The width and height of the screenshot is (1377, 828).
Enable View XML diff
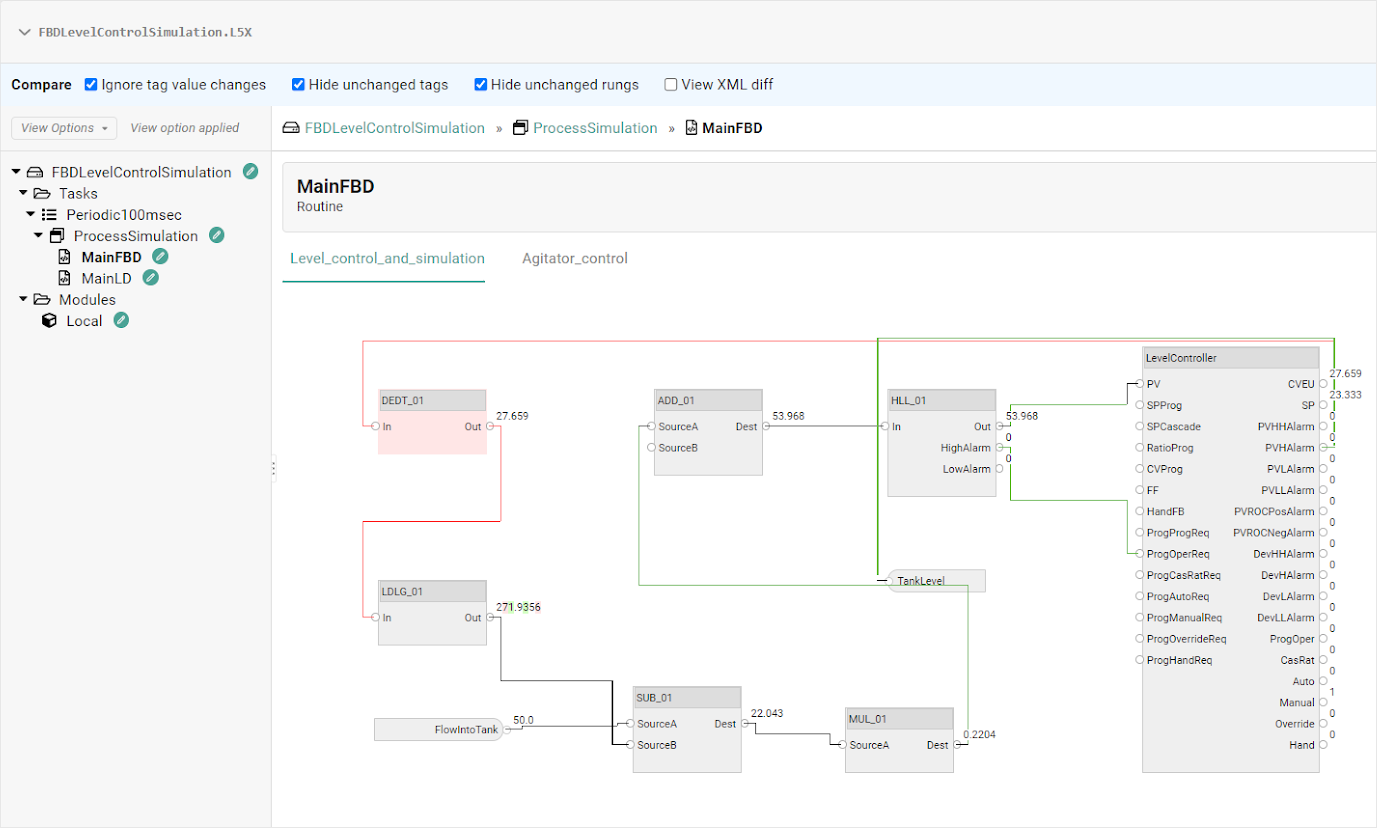point(670,84)
